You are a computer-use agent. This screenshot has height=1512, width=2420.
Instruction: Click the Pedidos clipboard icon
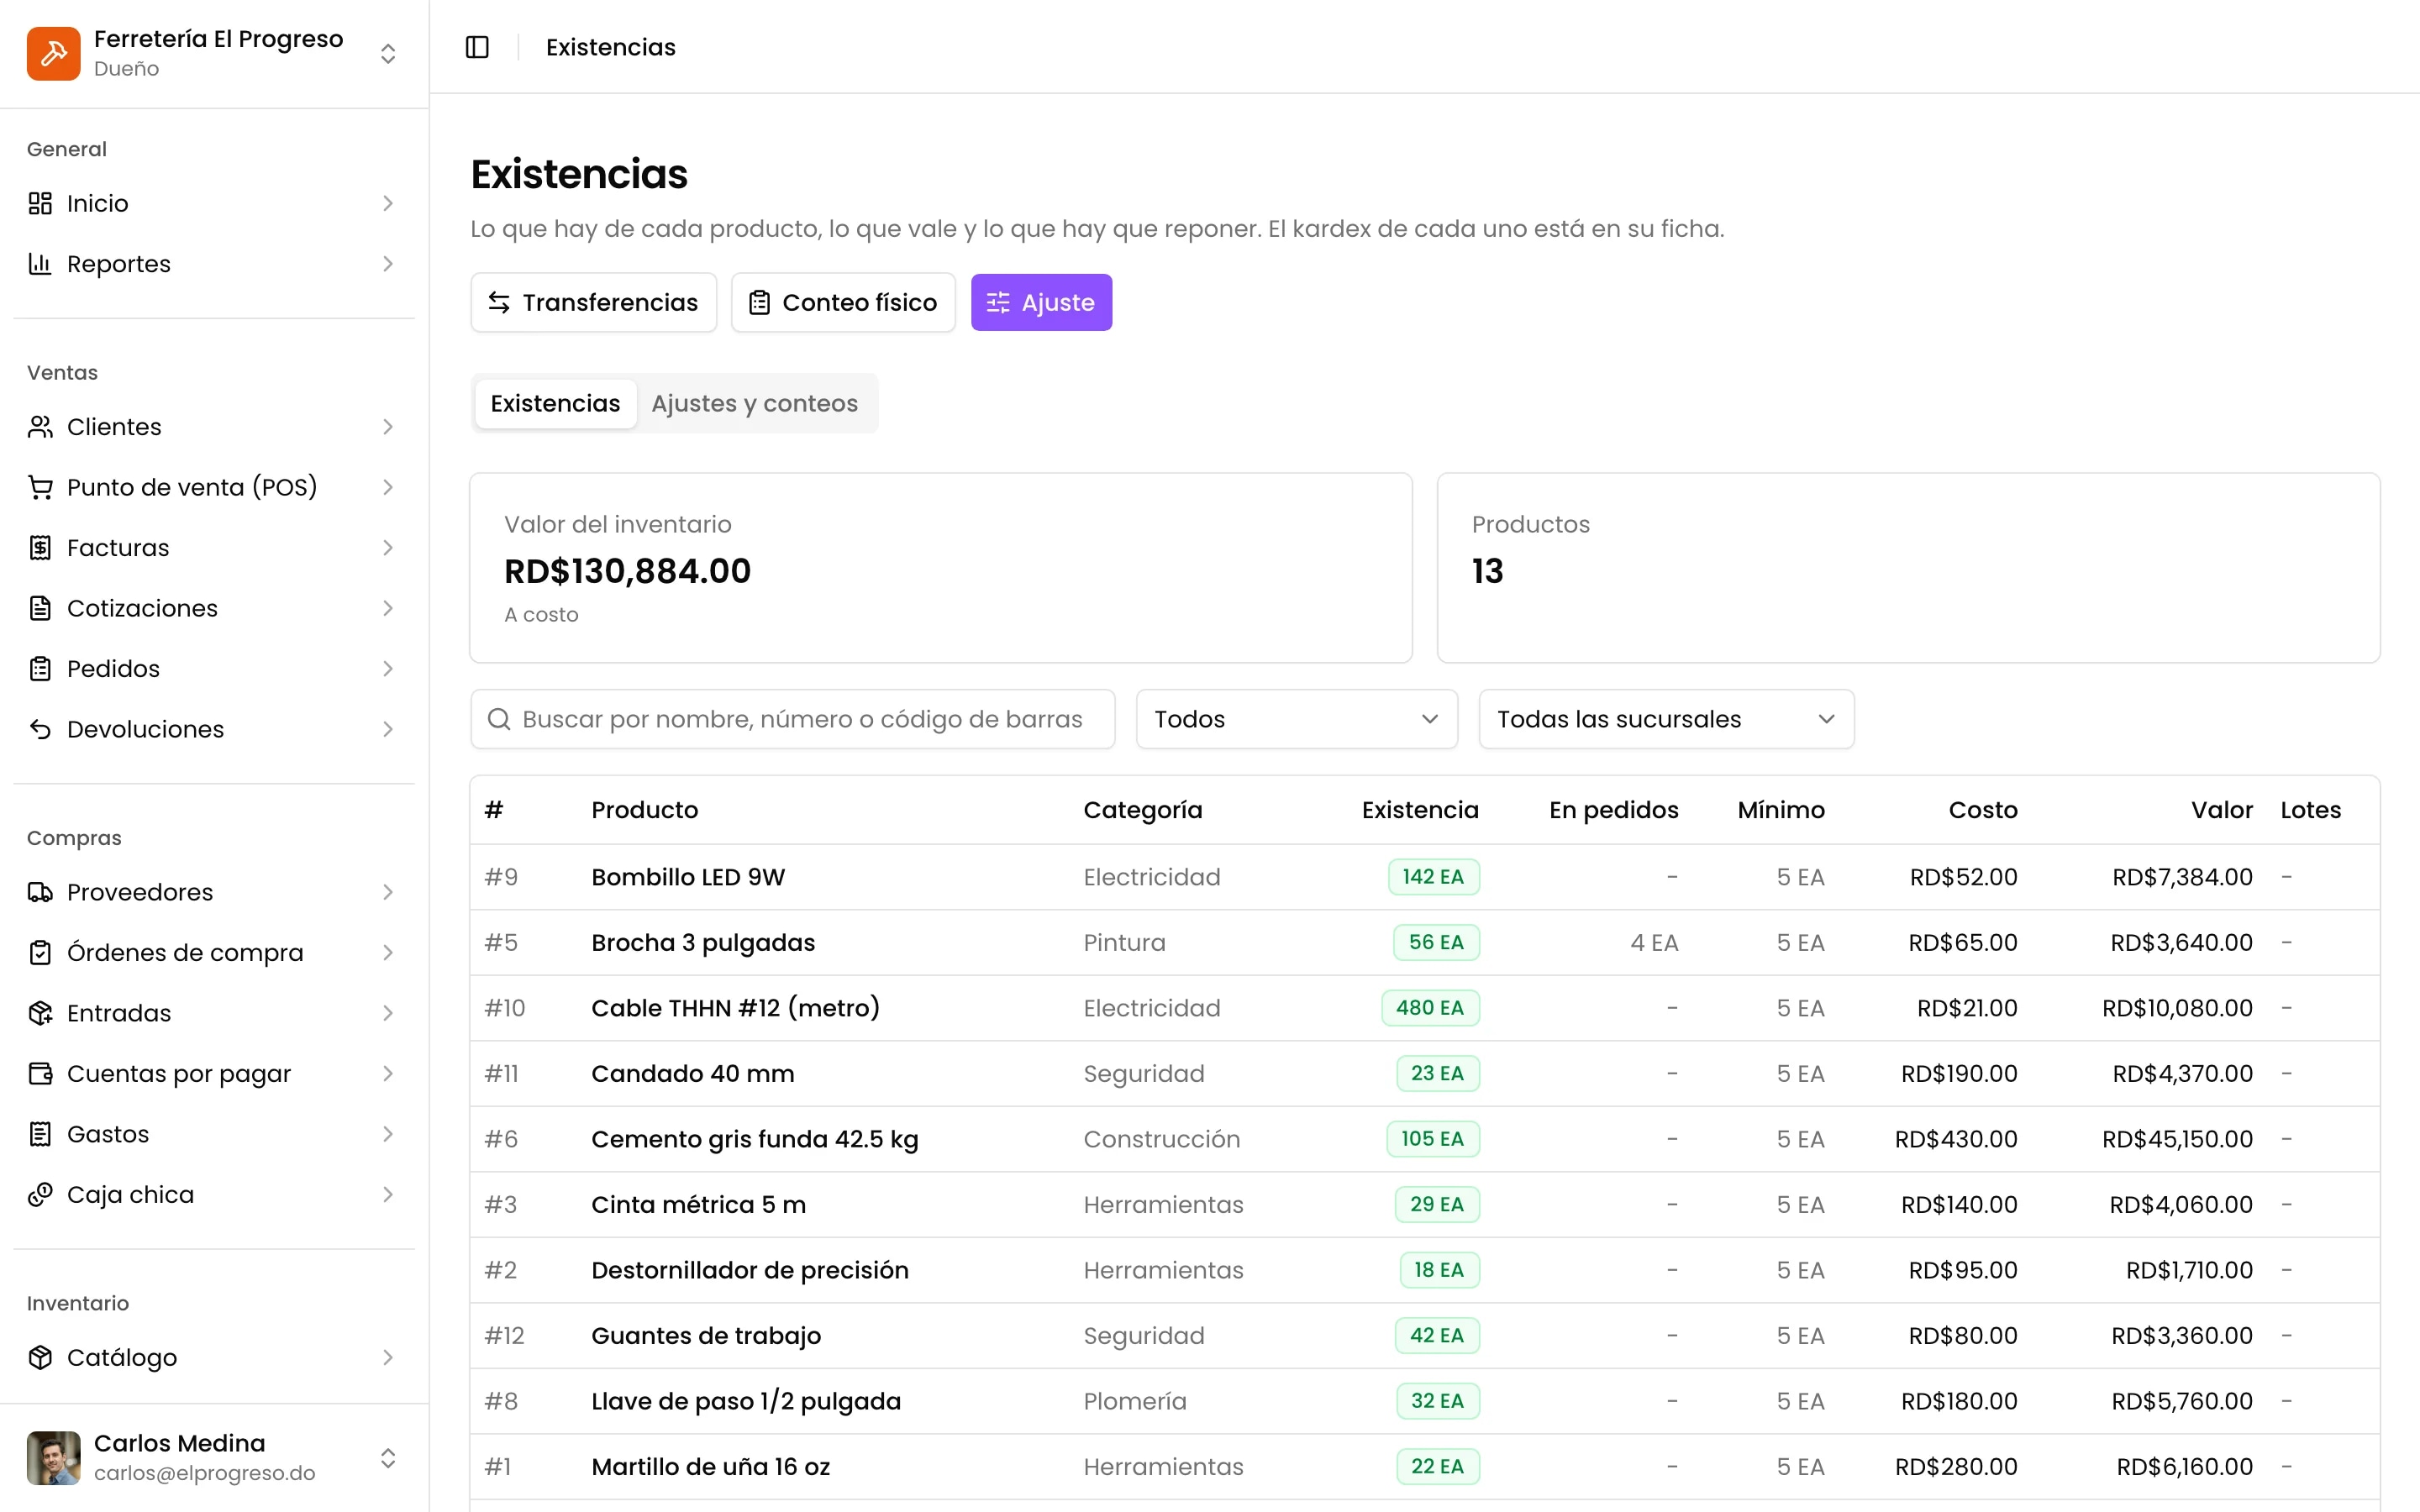[40, 669]
